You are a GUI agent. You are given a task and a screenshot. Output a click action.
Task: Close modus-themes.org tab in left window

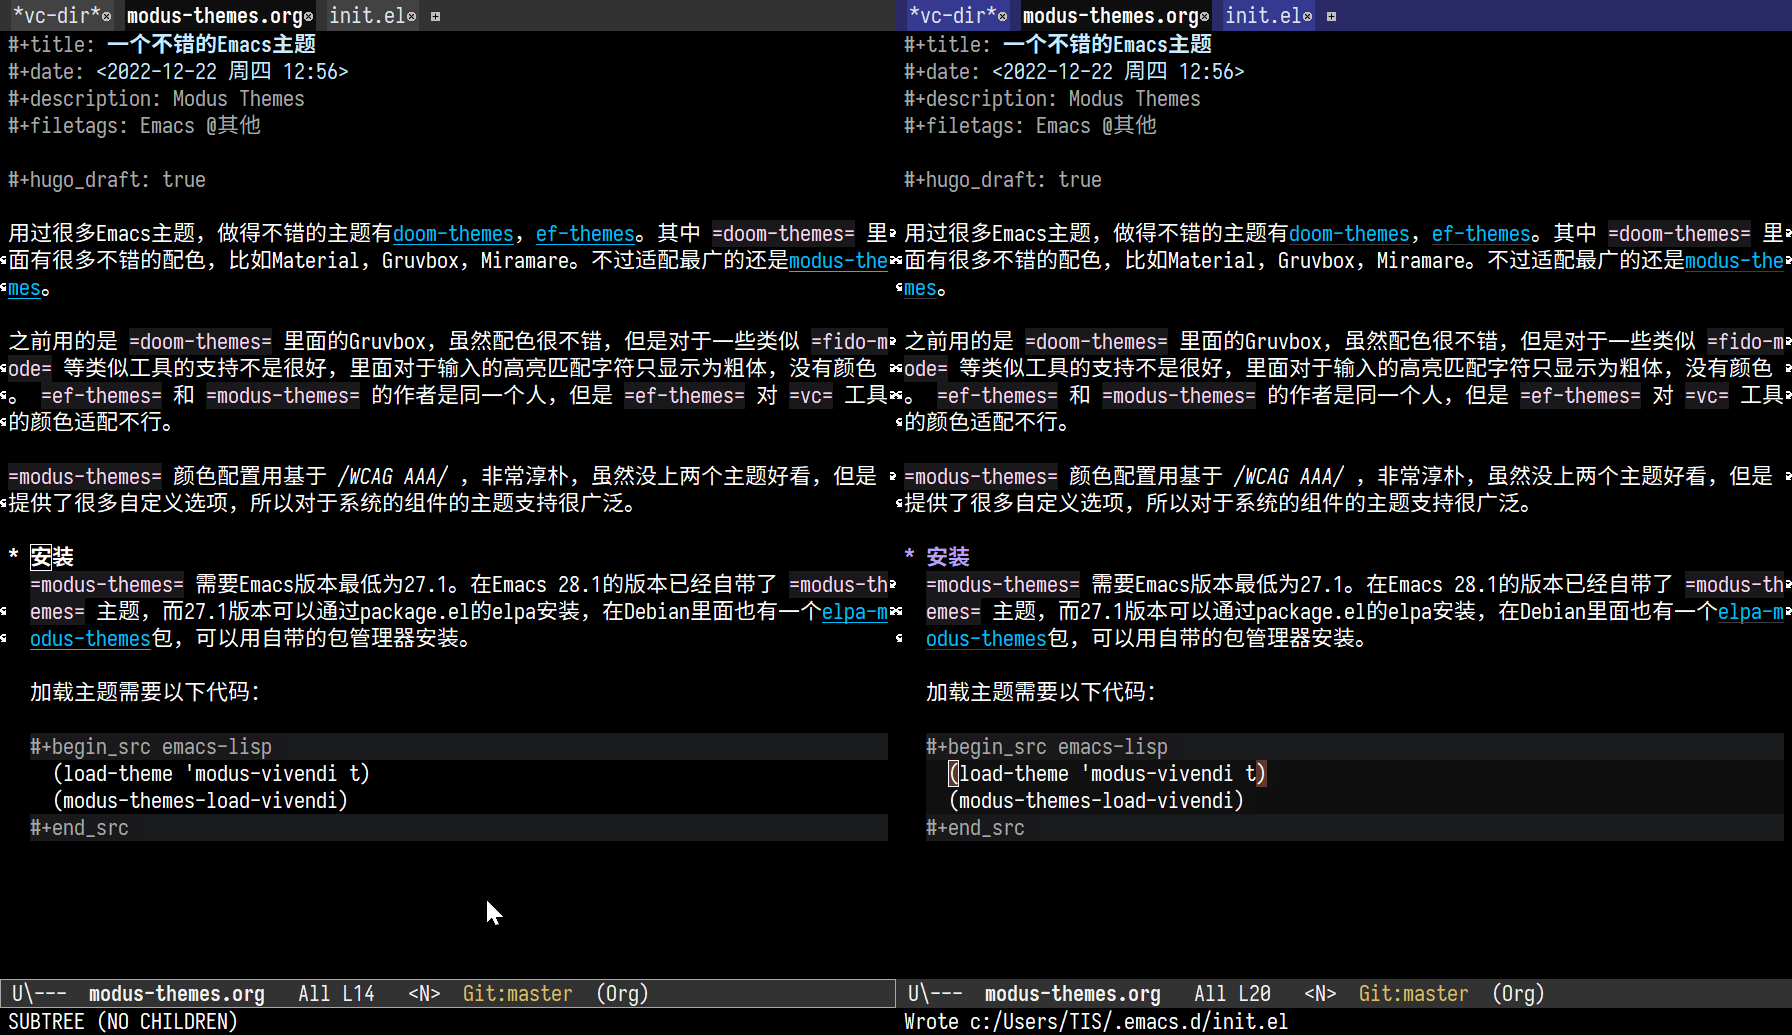click(x=309, y=16)
